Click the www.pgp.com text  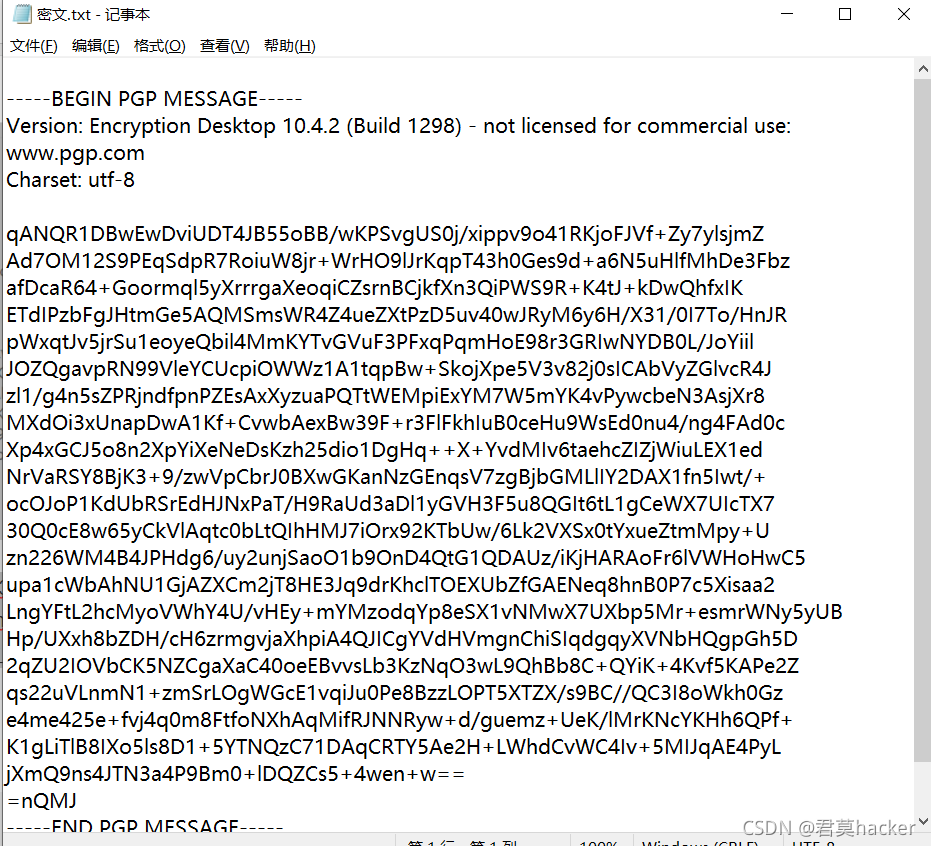(75, 153)
